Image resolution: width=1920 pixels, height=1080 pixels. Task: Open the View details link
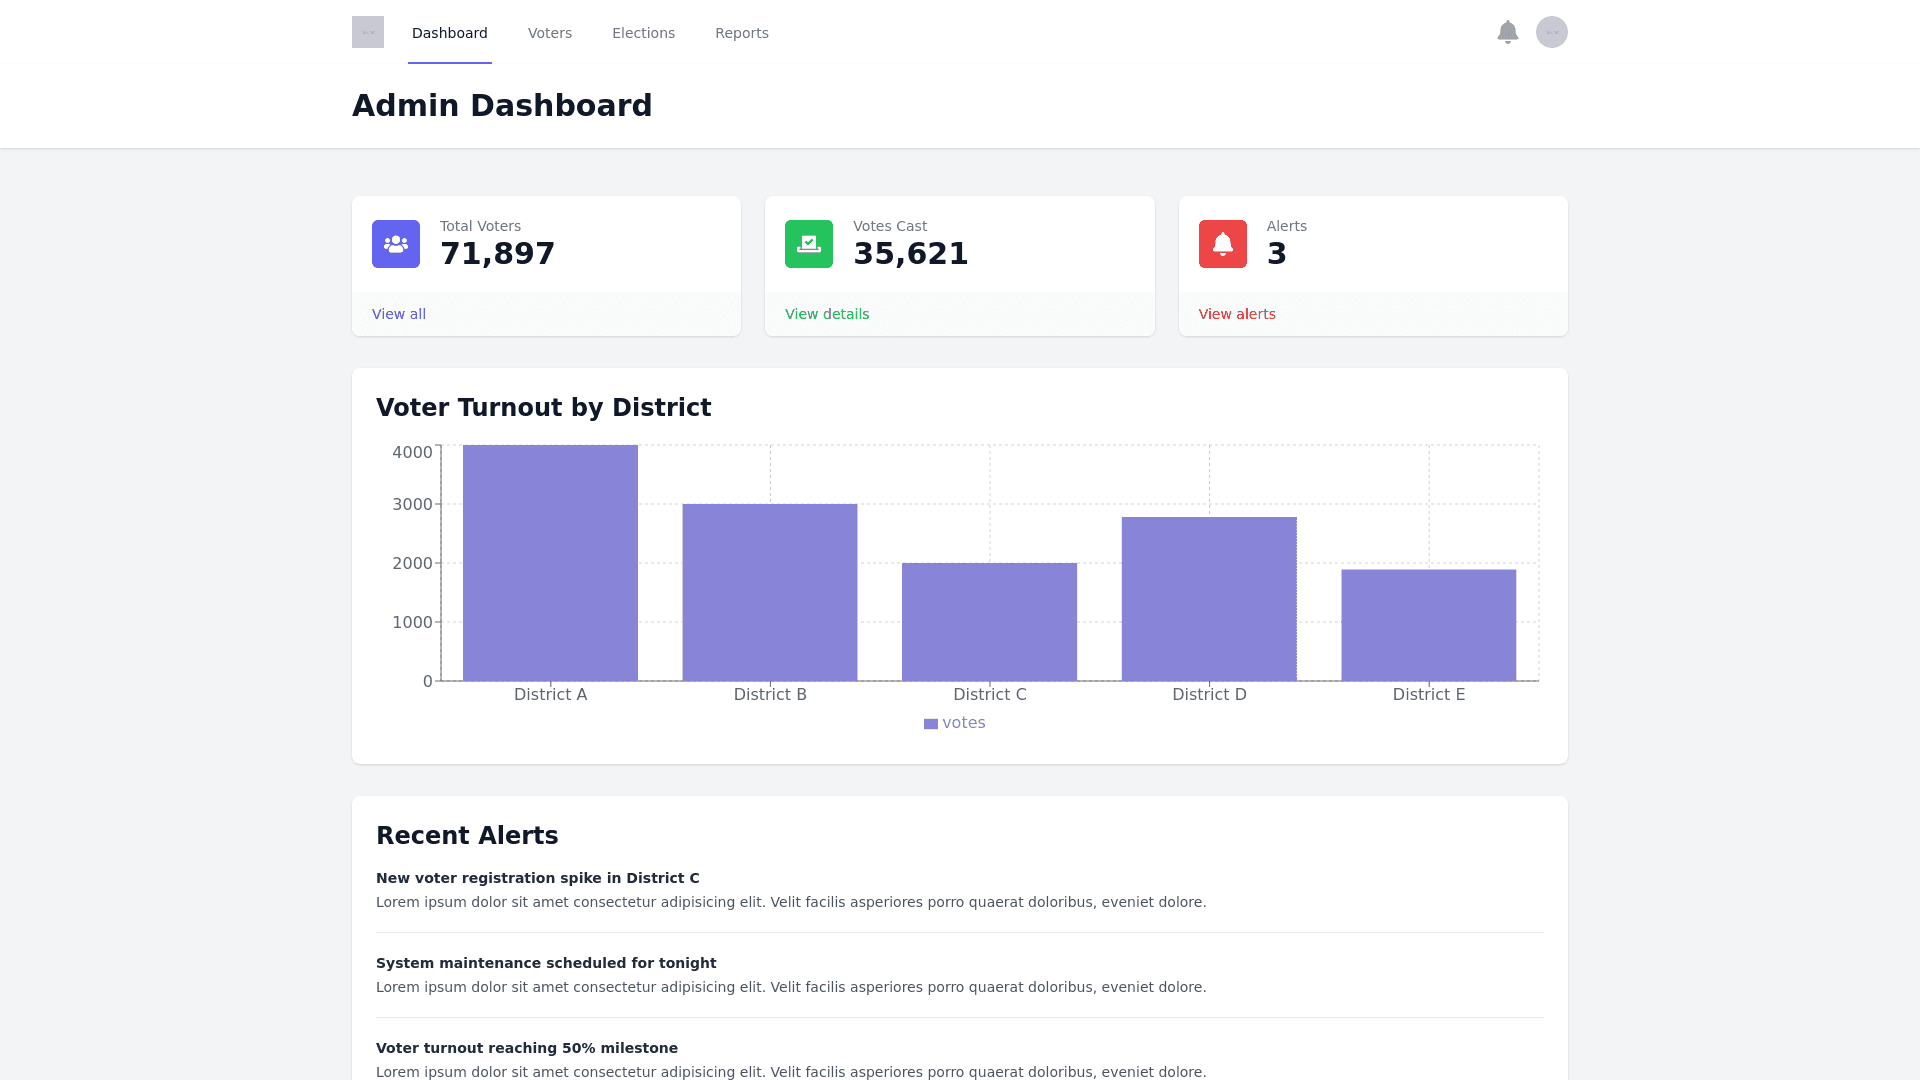[827, 314]
